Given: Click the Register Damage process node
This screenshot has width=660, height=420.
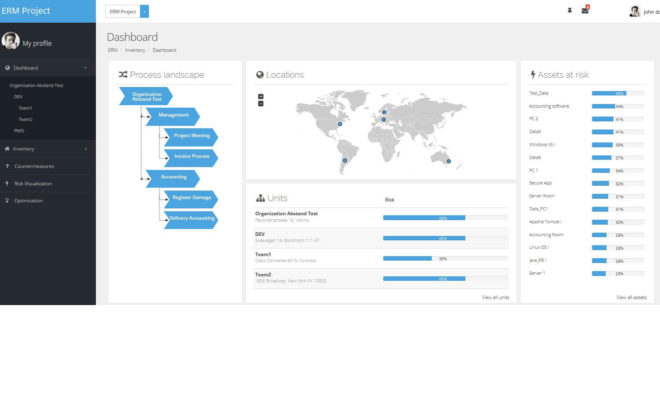Looking at the screenshot, I should pos(191,199).
